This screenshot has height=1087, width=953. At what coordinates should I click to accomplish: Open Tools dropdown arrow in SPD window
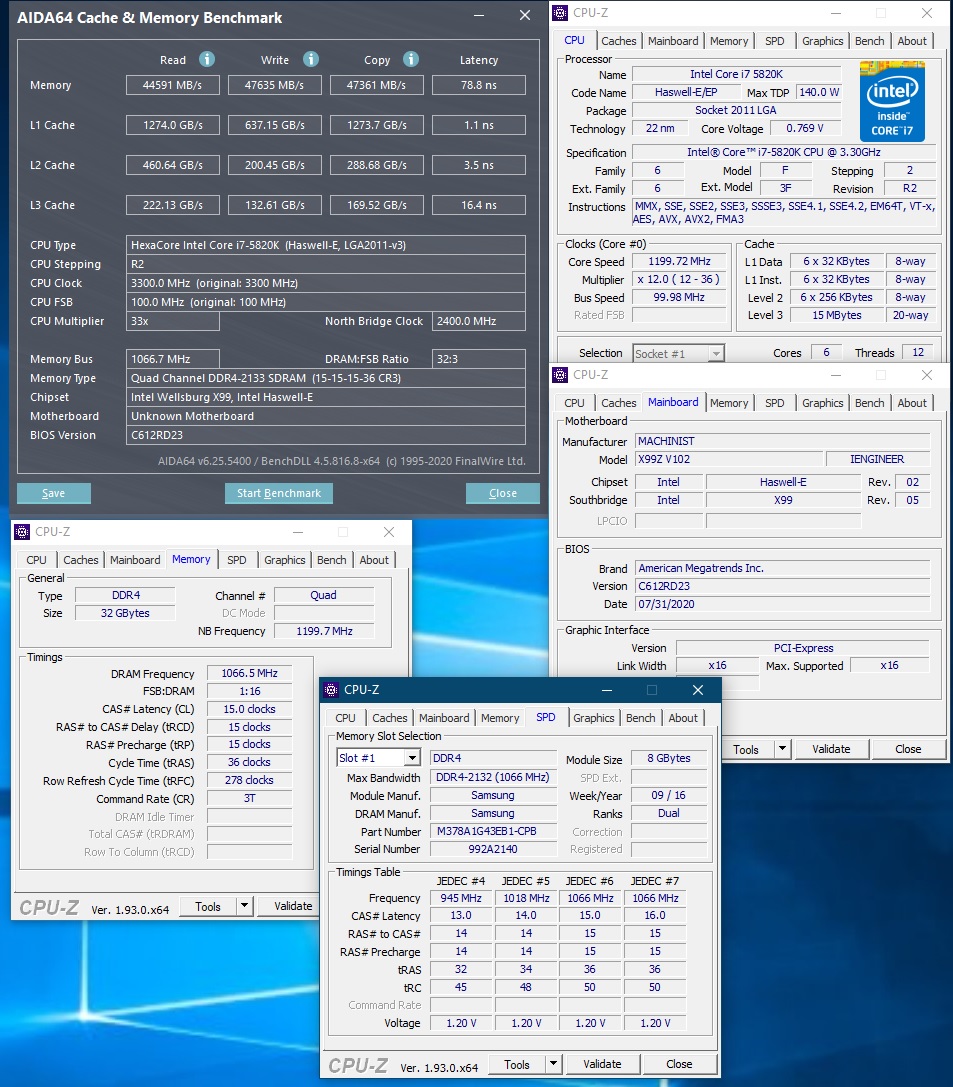click(x=552, y=1063)
